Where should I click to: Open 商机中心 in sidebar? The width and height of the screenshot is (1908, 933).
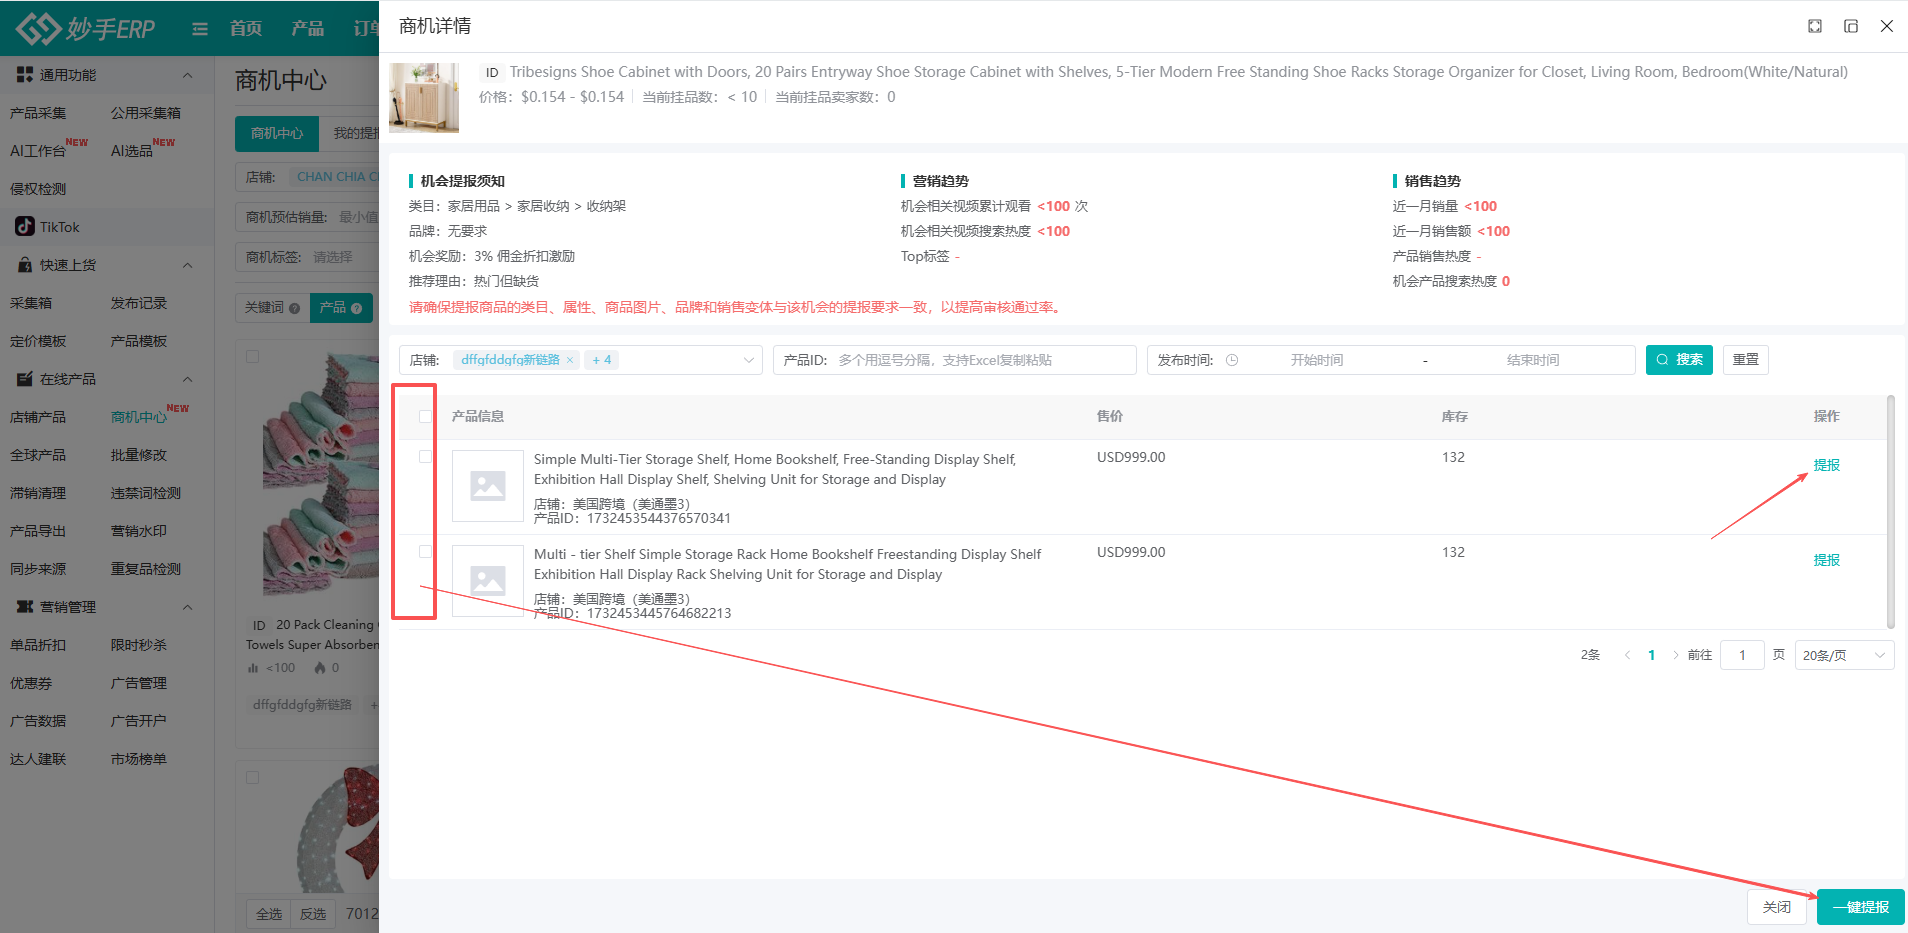click(x=139, y=417)
